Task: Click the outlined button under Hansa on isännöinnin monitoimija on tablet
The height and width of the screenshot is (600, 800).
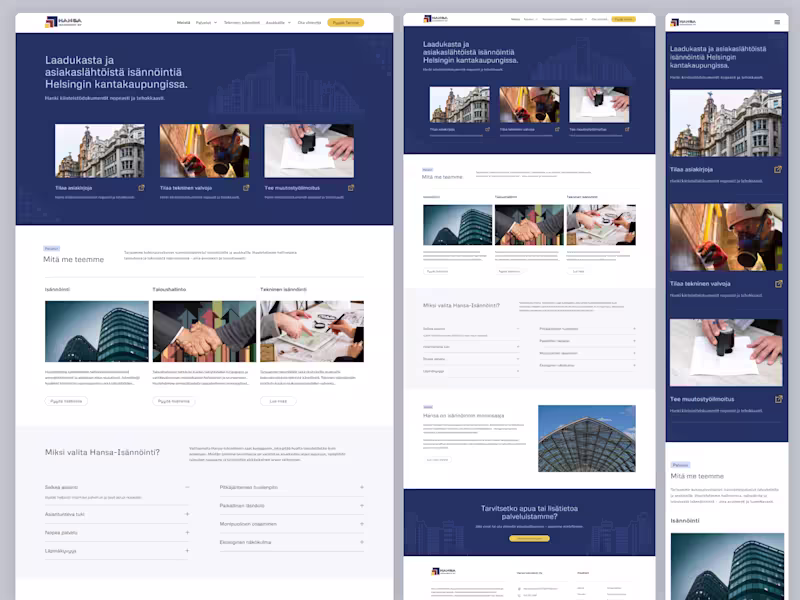Action: (438, 460)
